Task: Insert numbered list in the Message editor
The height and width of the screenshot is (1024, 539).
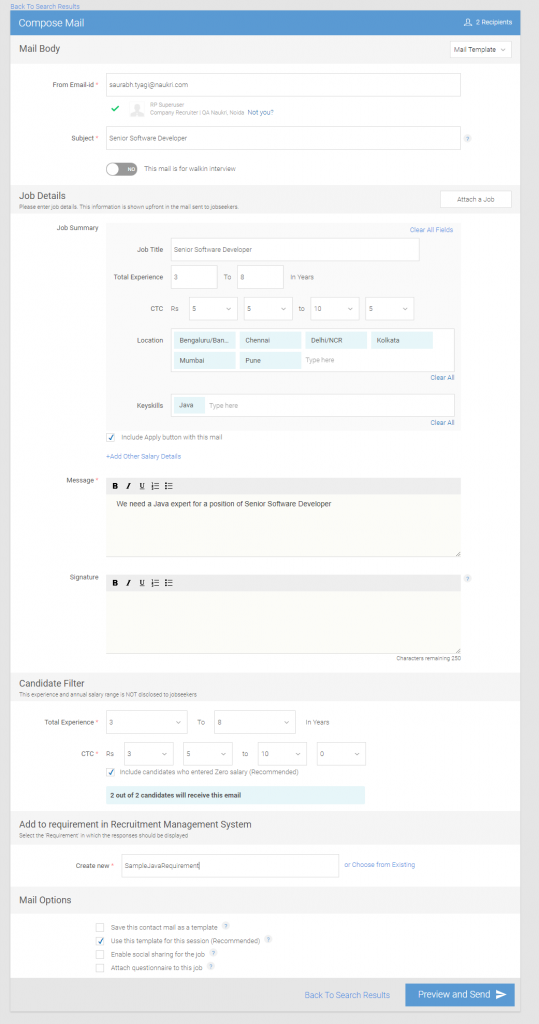Action: pyautogui.click(x=155, y=486)
